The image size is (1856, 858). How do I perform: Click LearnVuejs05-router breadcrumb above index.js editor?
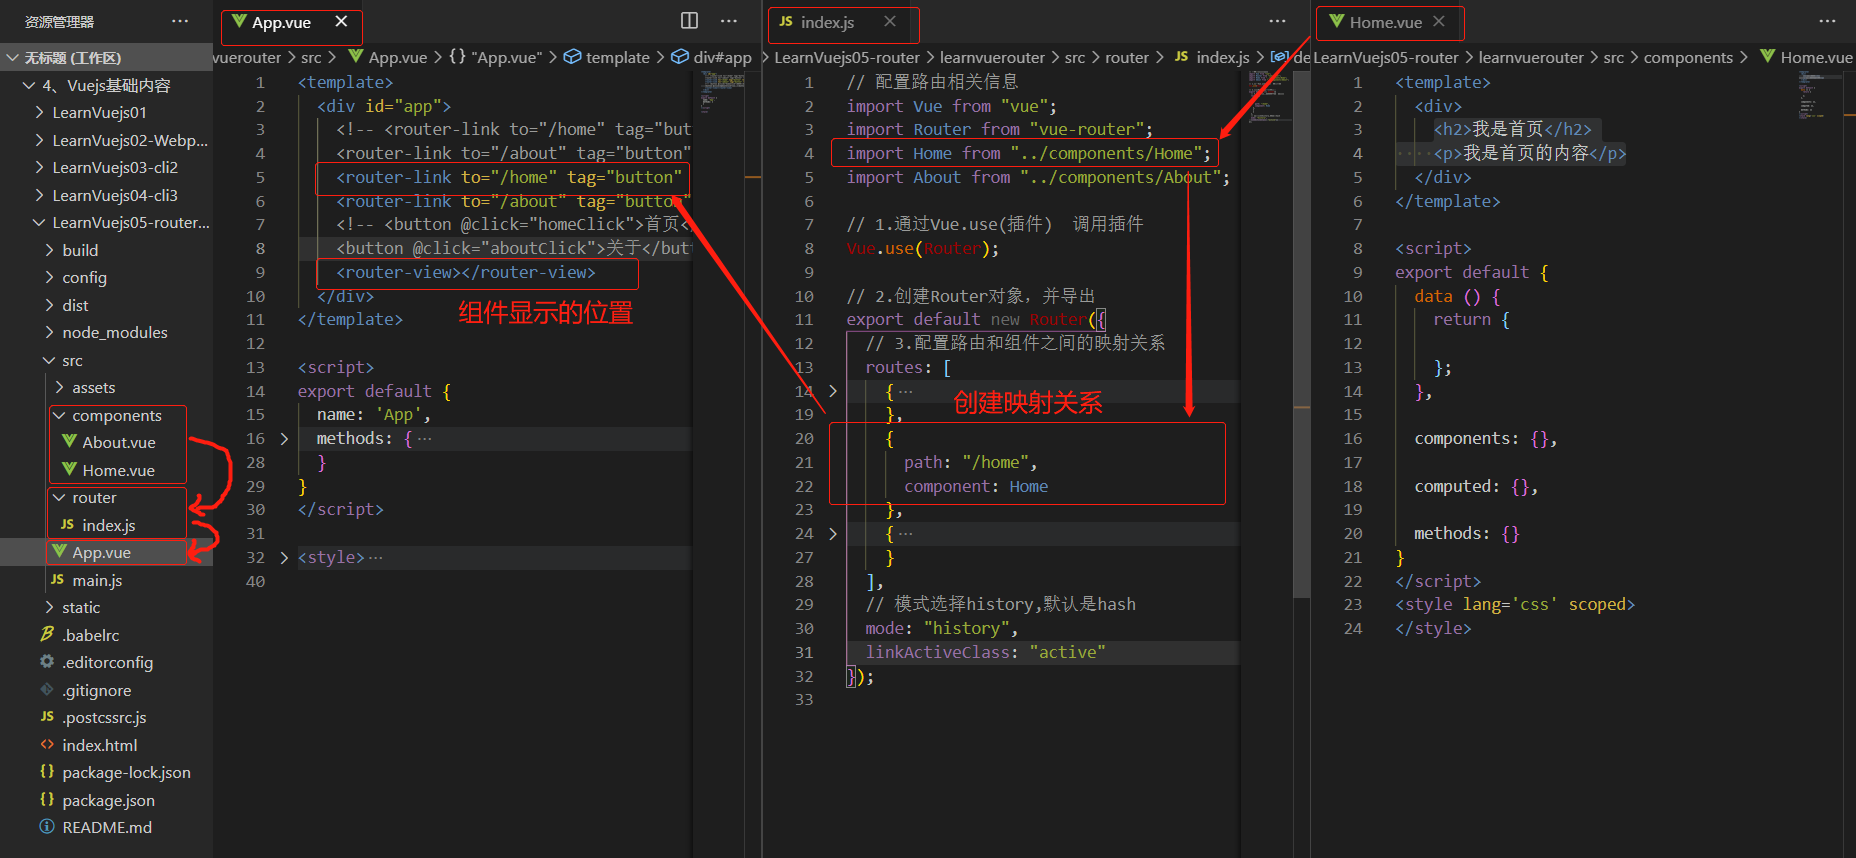[847, 58]
